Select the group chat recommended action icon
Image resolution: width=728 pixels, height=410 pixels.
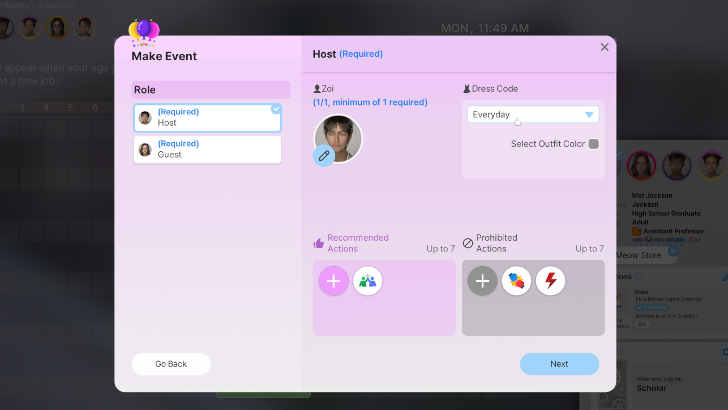point(368,281)
